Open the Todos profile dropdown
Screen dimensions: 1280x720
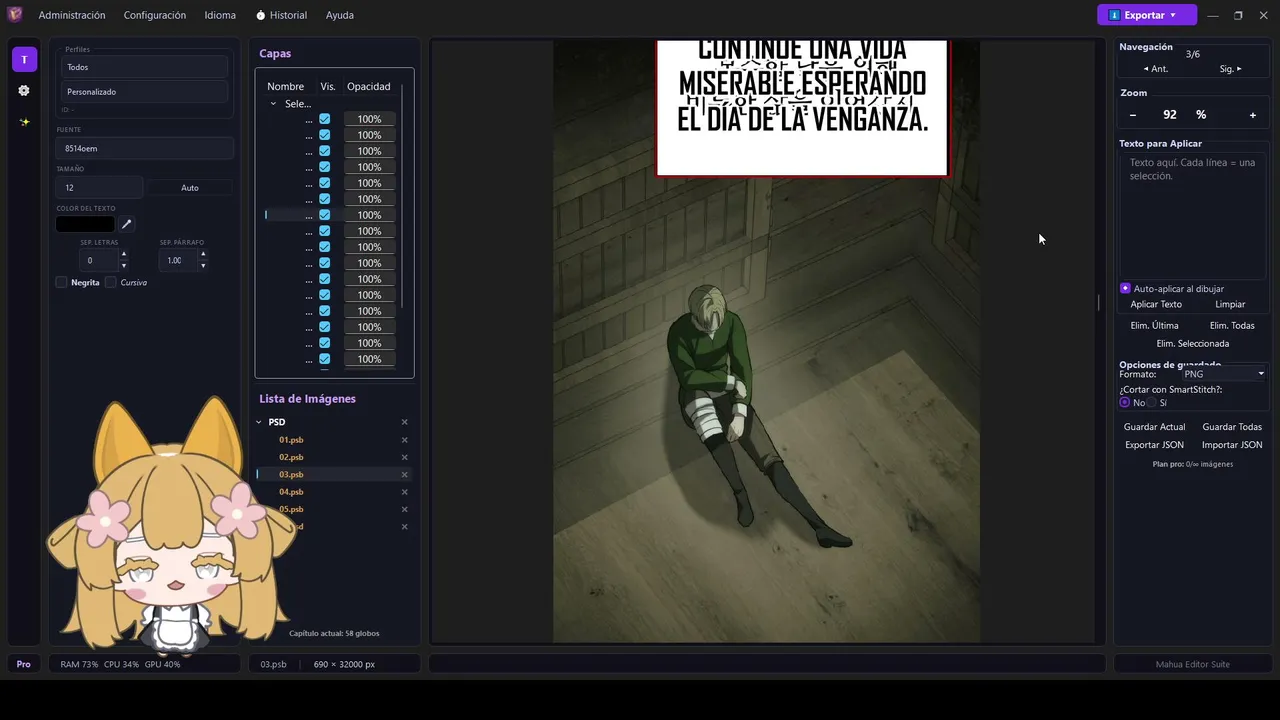point(145,67)
